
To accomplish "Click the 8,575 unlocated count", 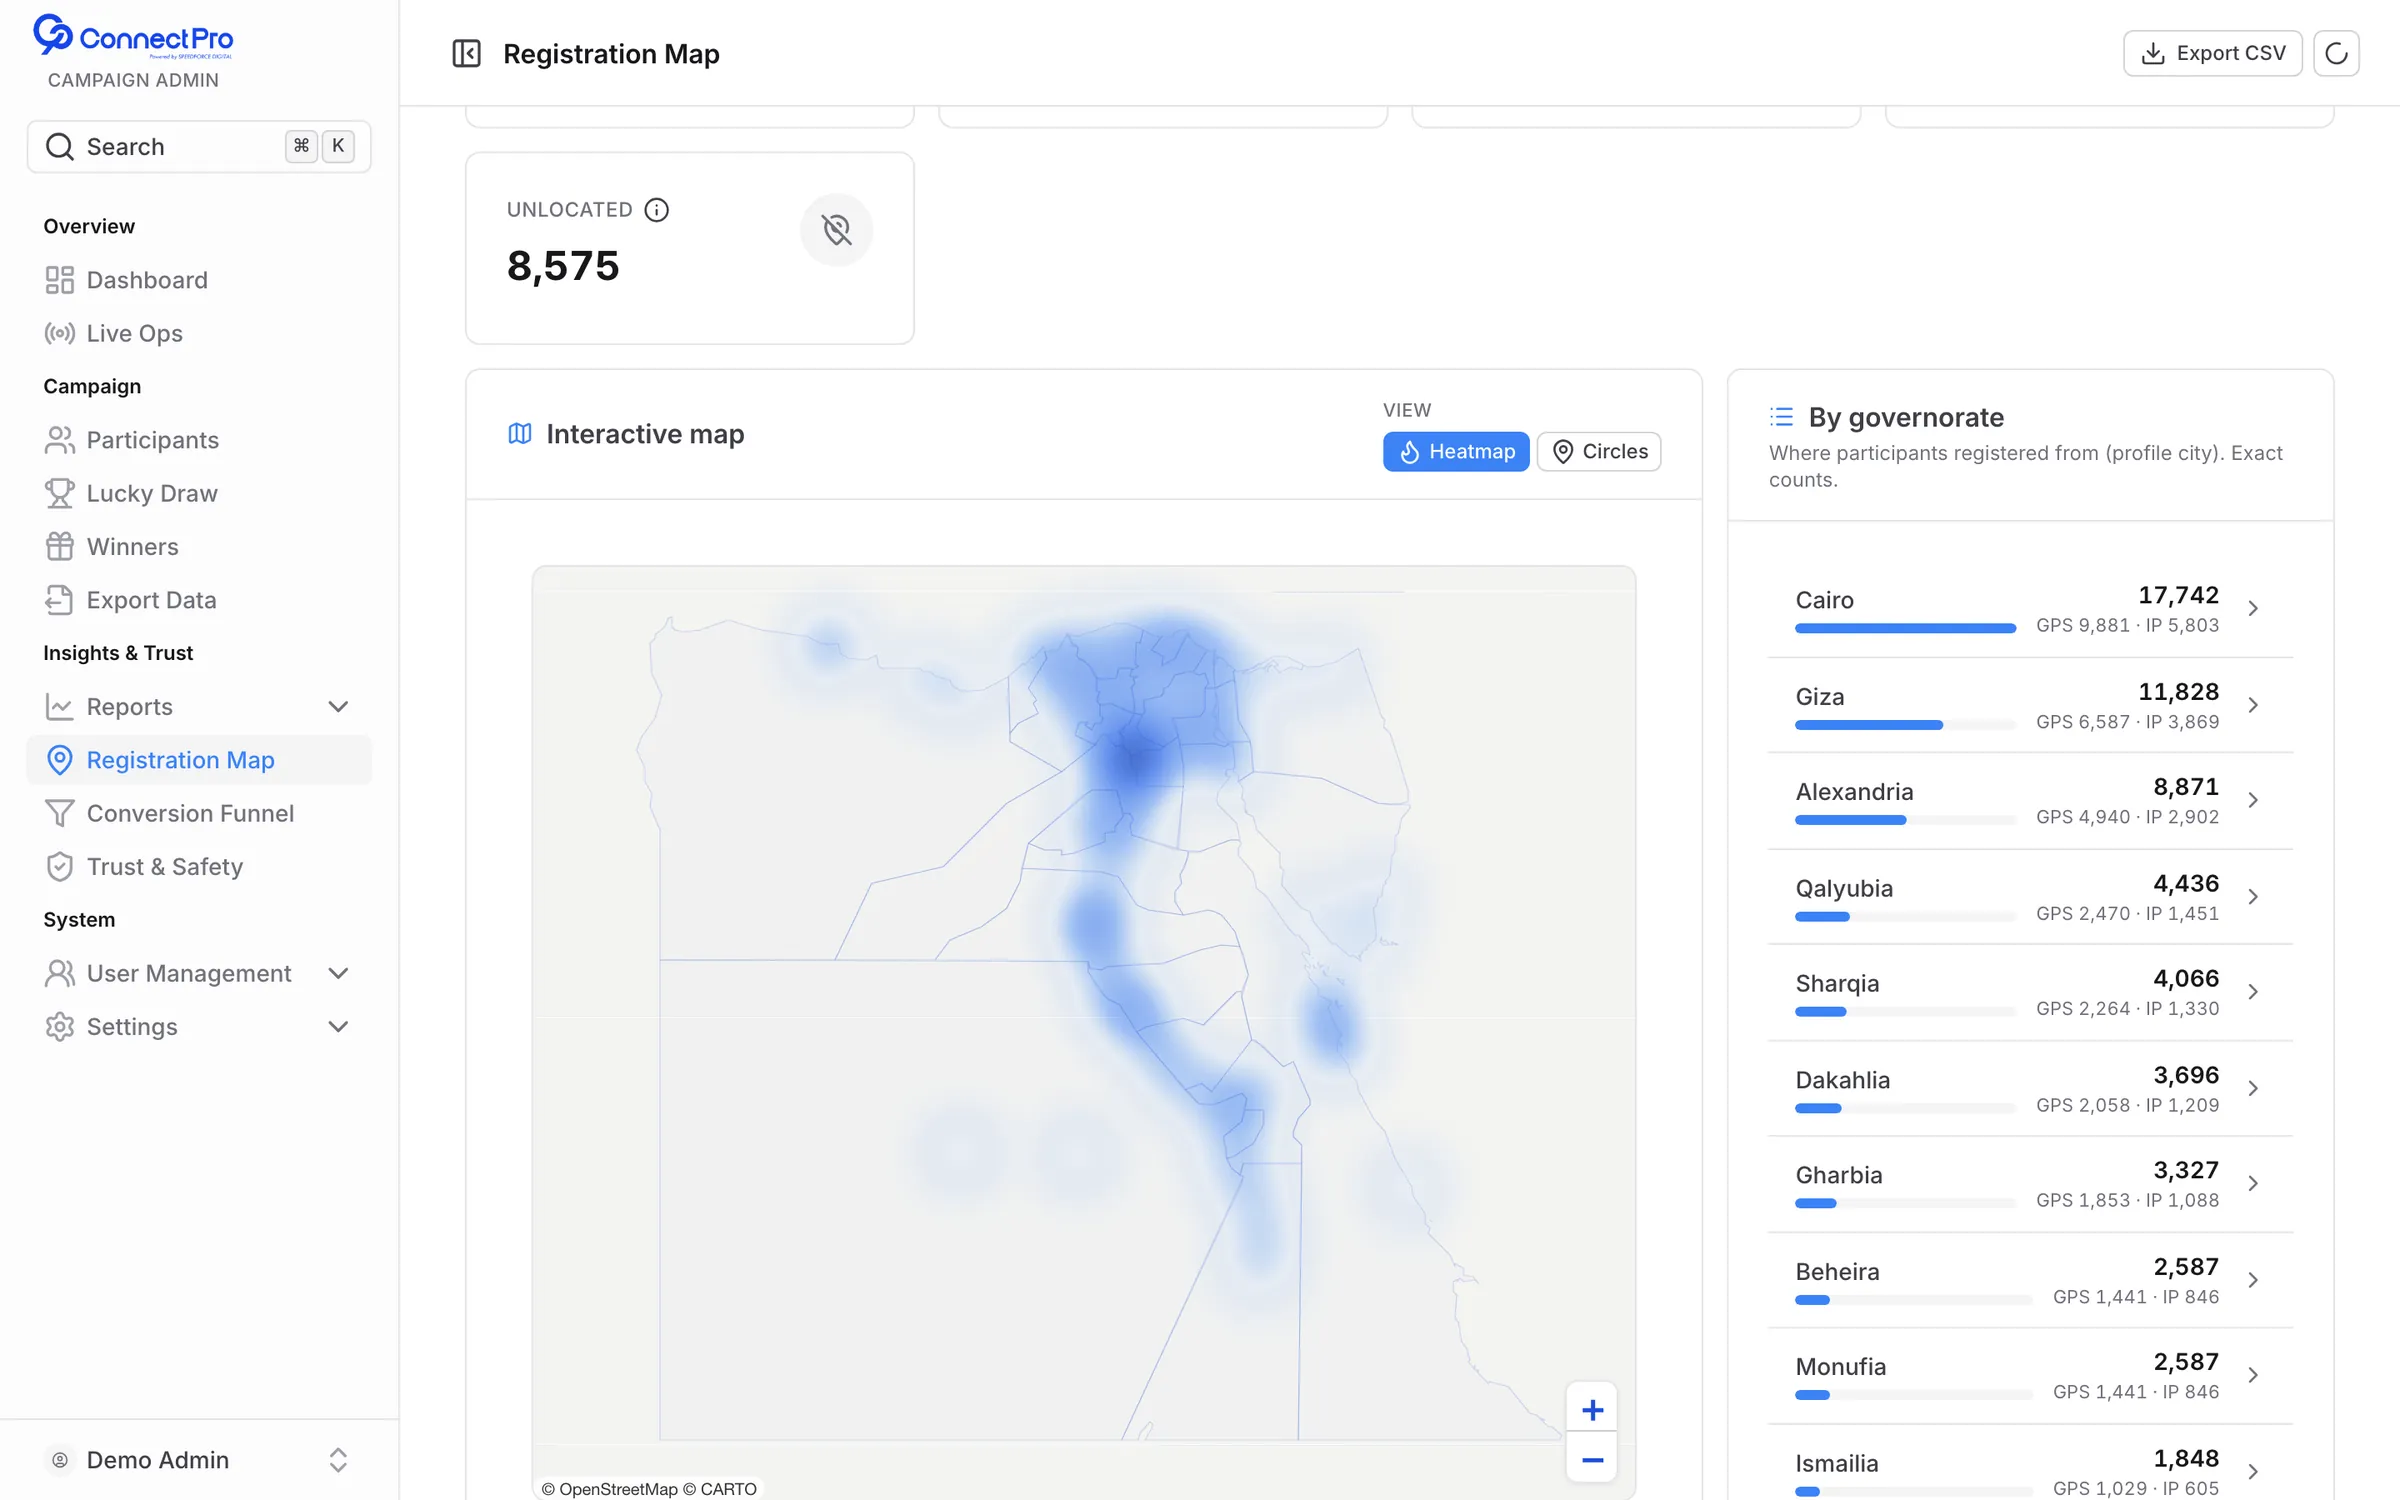I will tap(563, 266).
